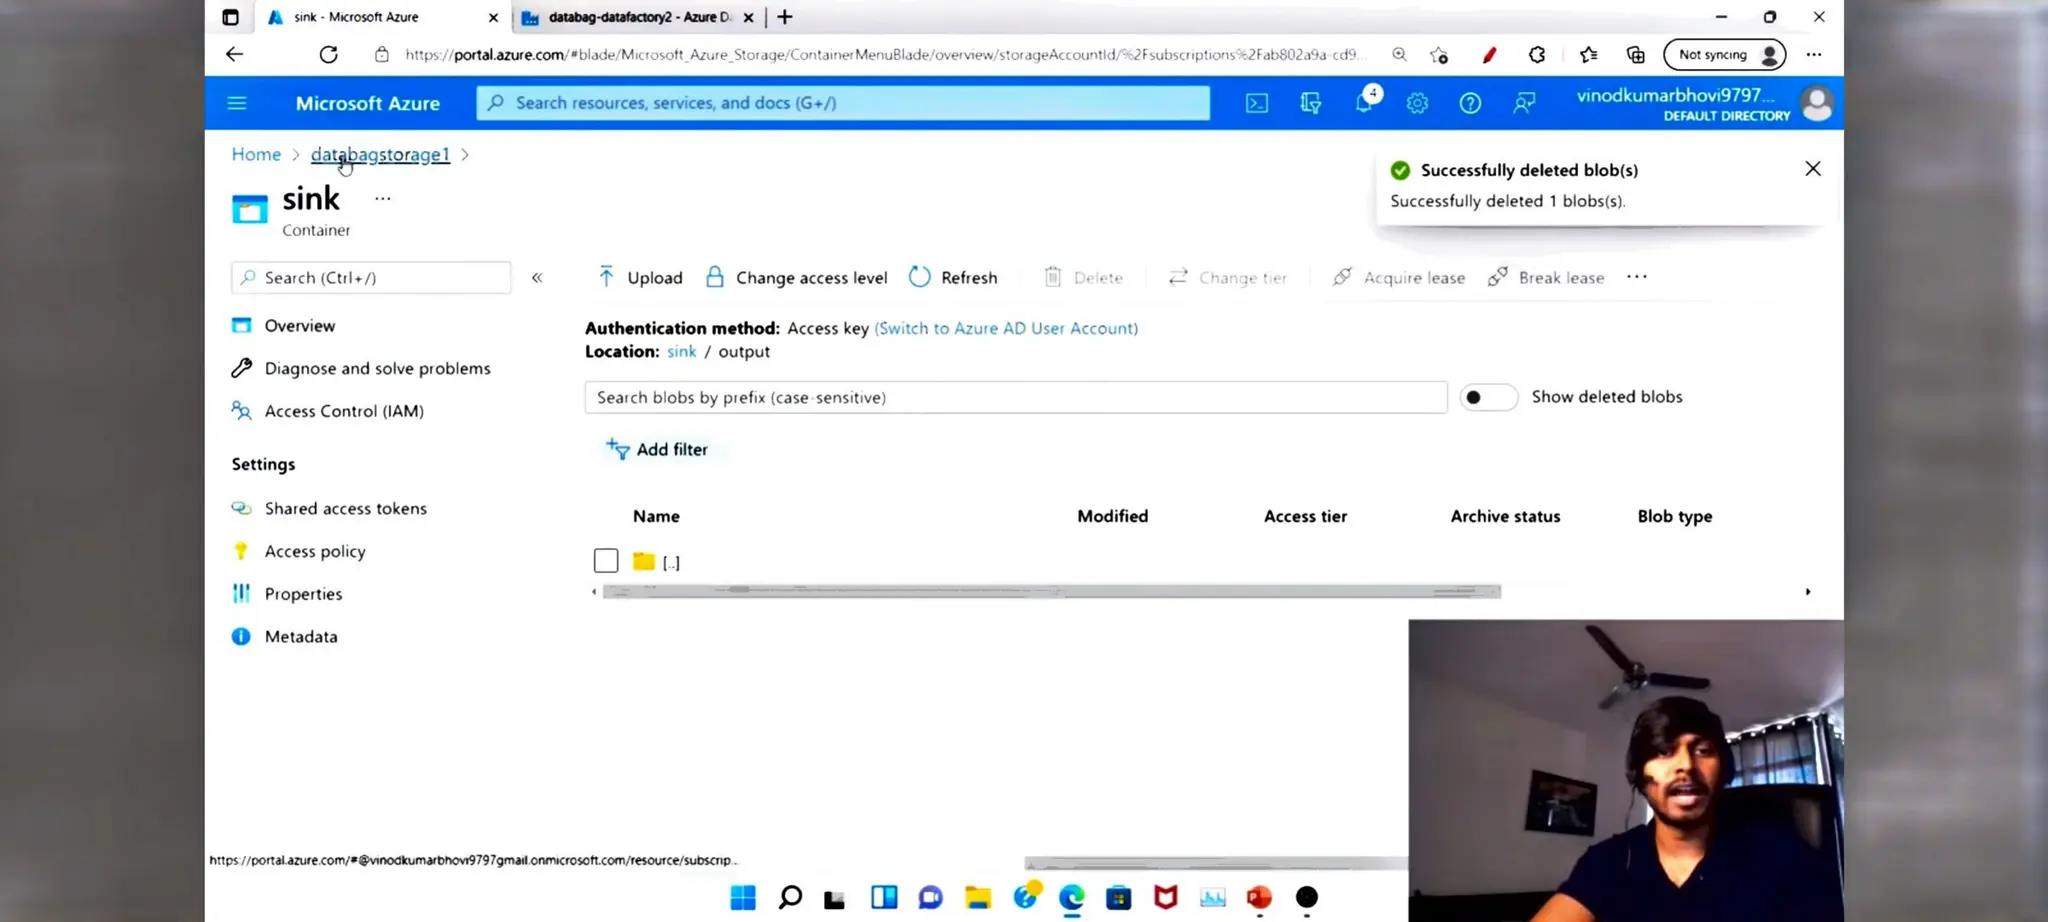Click the account avatar in Azure header
This screenshot has height=922, width=2048.
[x=1817, y=103]
